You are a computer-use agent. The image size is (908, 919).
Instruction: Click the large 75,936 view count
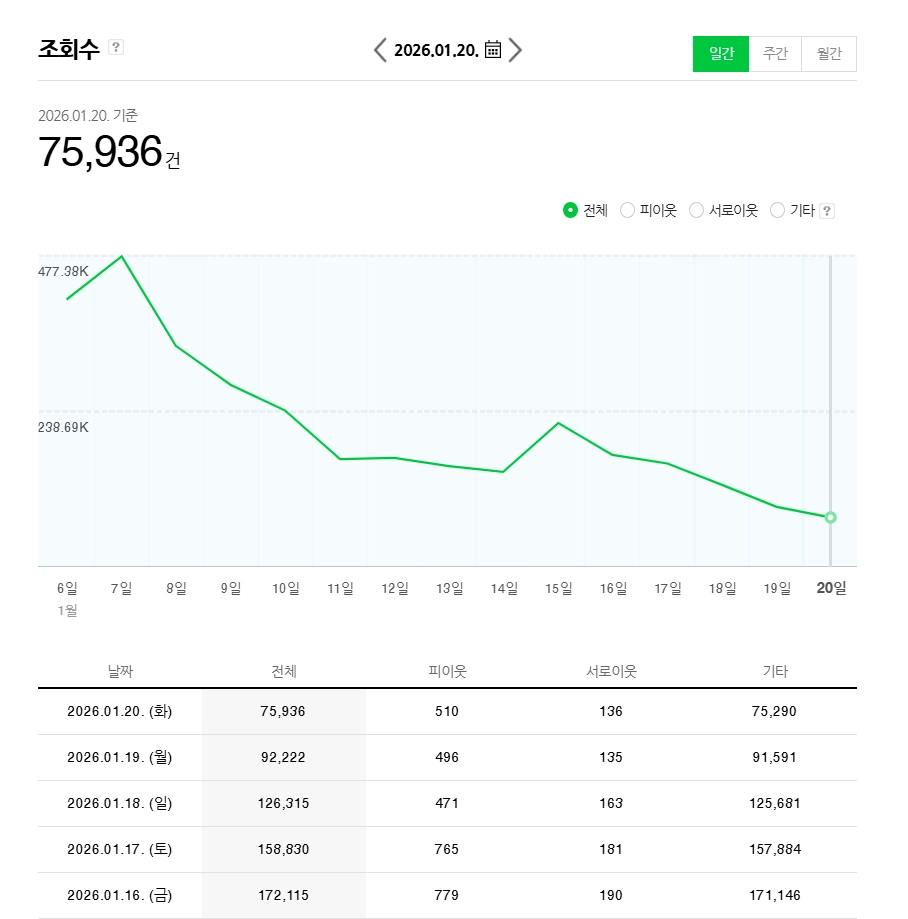click(x=100, y=152)
